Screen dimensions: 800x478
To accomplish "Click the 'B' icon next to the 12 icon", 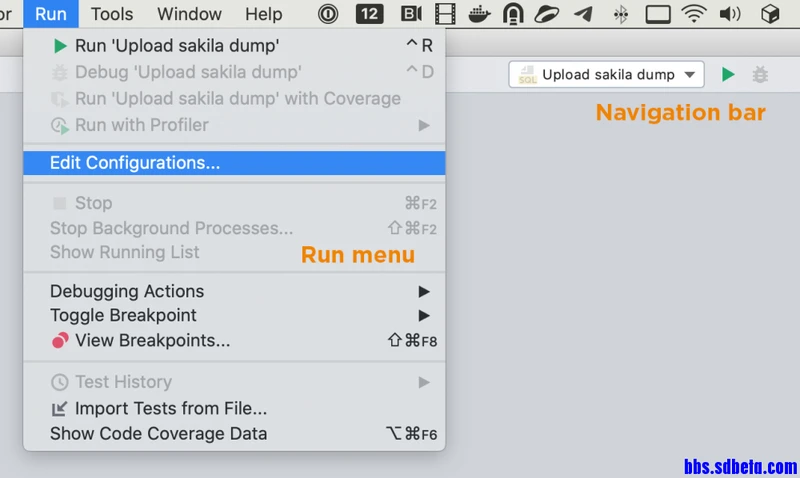I will coord(411,14).
